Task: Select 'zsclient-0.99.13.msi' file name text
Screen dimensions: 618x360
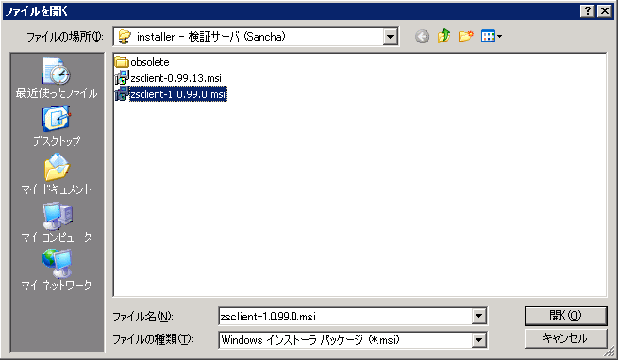Action: pyautogui.click(x=176, y=78)
